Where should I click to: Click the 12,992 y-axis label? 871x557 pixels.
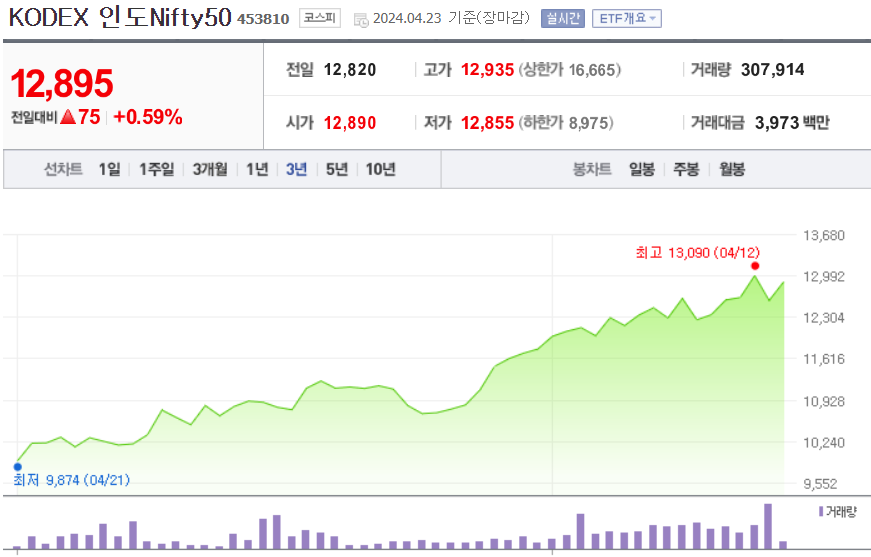824,277
